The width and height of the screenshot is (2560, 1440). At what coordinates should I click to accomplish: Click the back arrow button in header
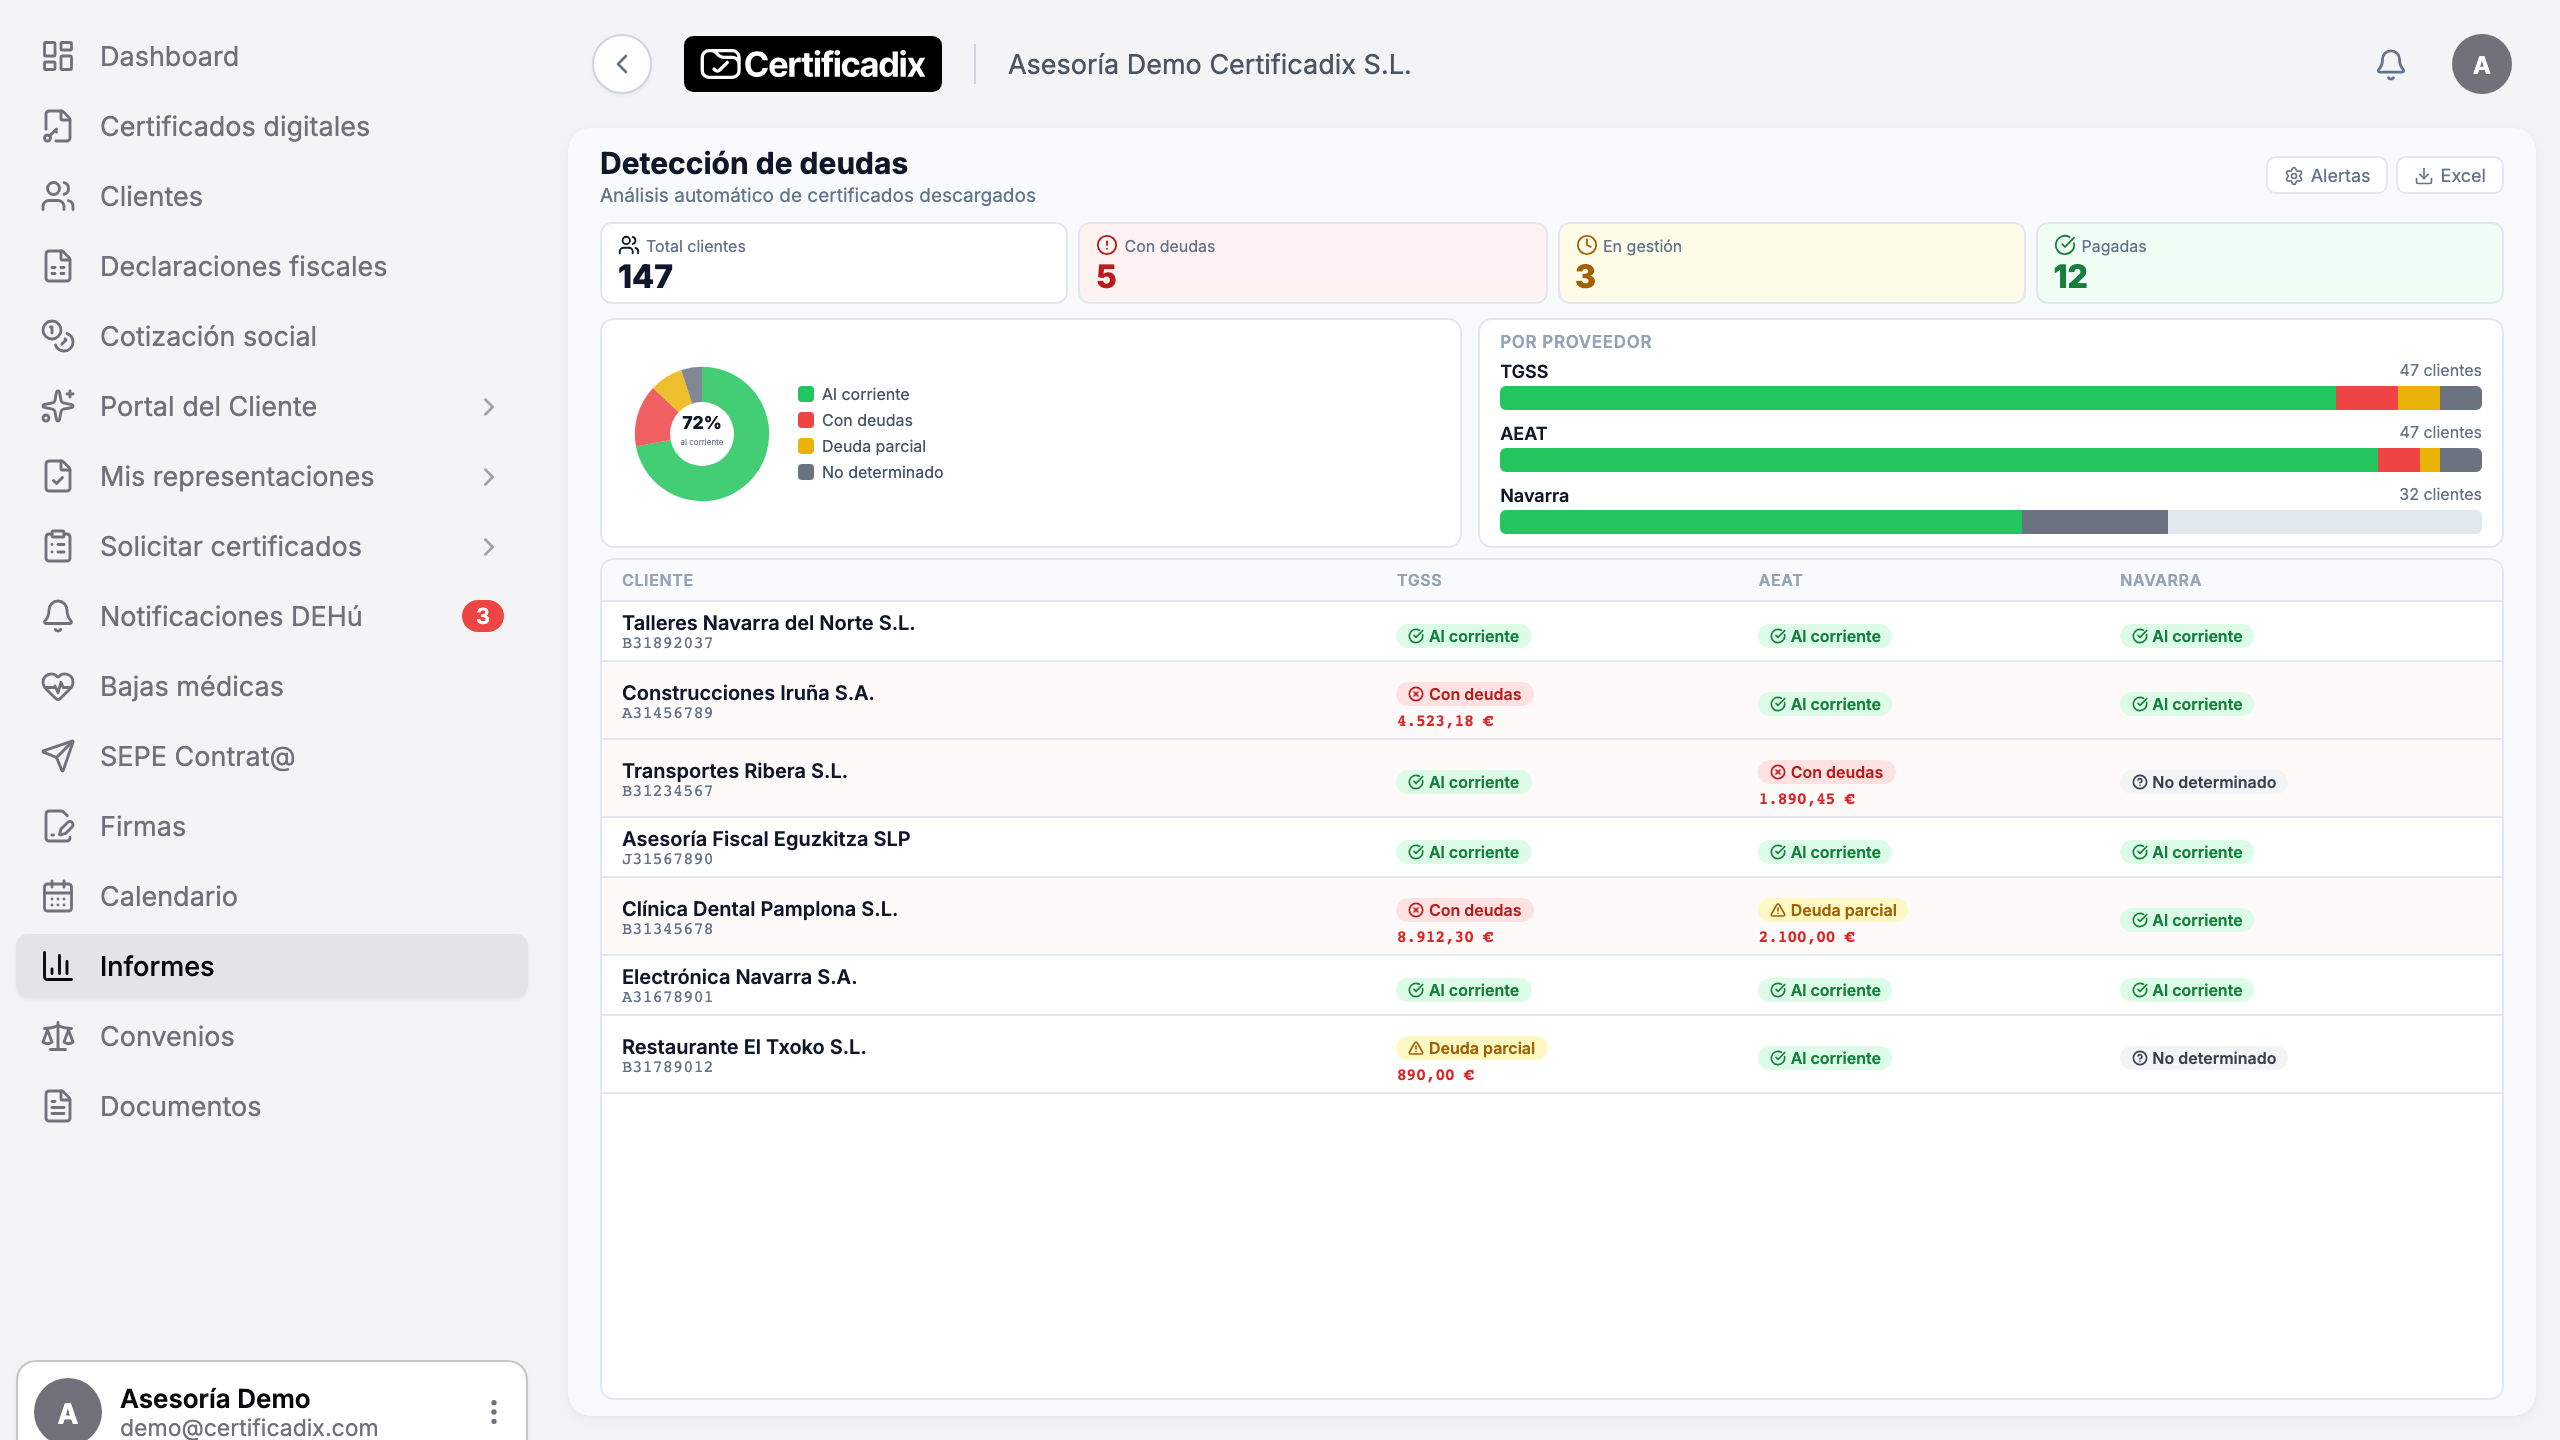tap(622, 64)
